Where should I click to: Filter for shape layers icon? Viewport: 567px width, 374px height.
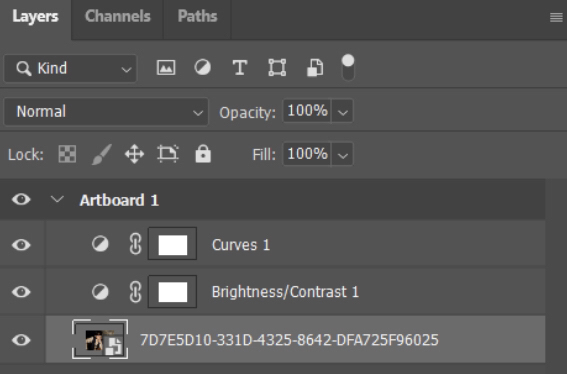coord(277,68)
